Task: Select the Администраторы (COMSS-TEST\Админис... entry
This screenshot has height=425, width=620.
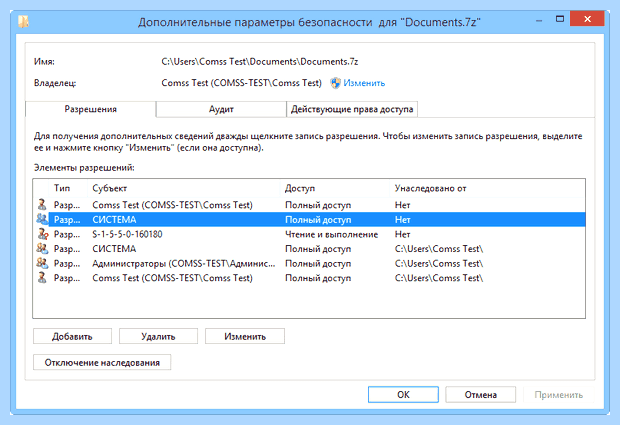Action: tap(309, 263)
